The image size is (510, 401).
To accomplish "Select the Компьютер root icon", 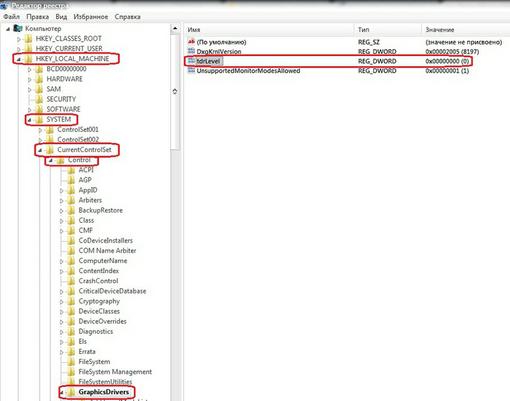I will click(x=18, y=28).
